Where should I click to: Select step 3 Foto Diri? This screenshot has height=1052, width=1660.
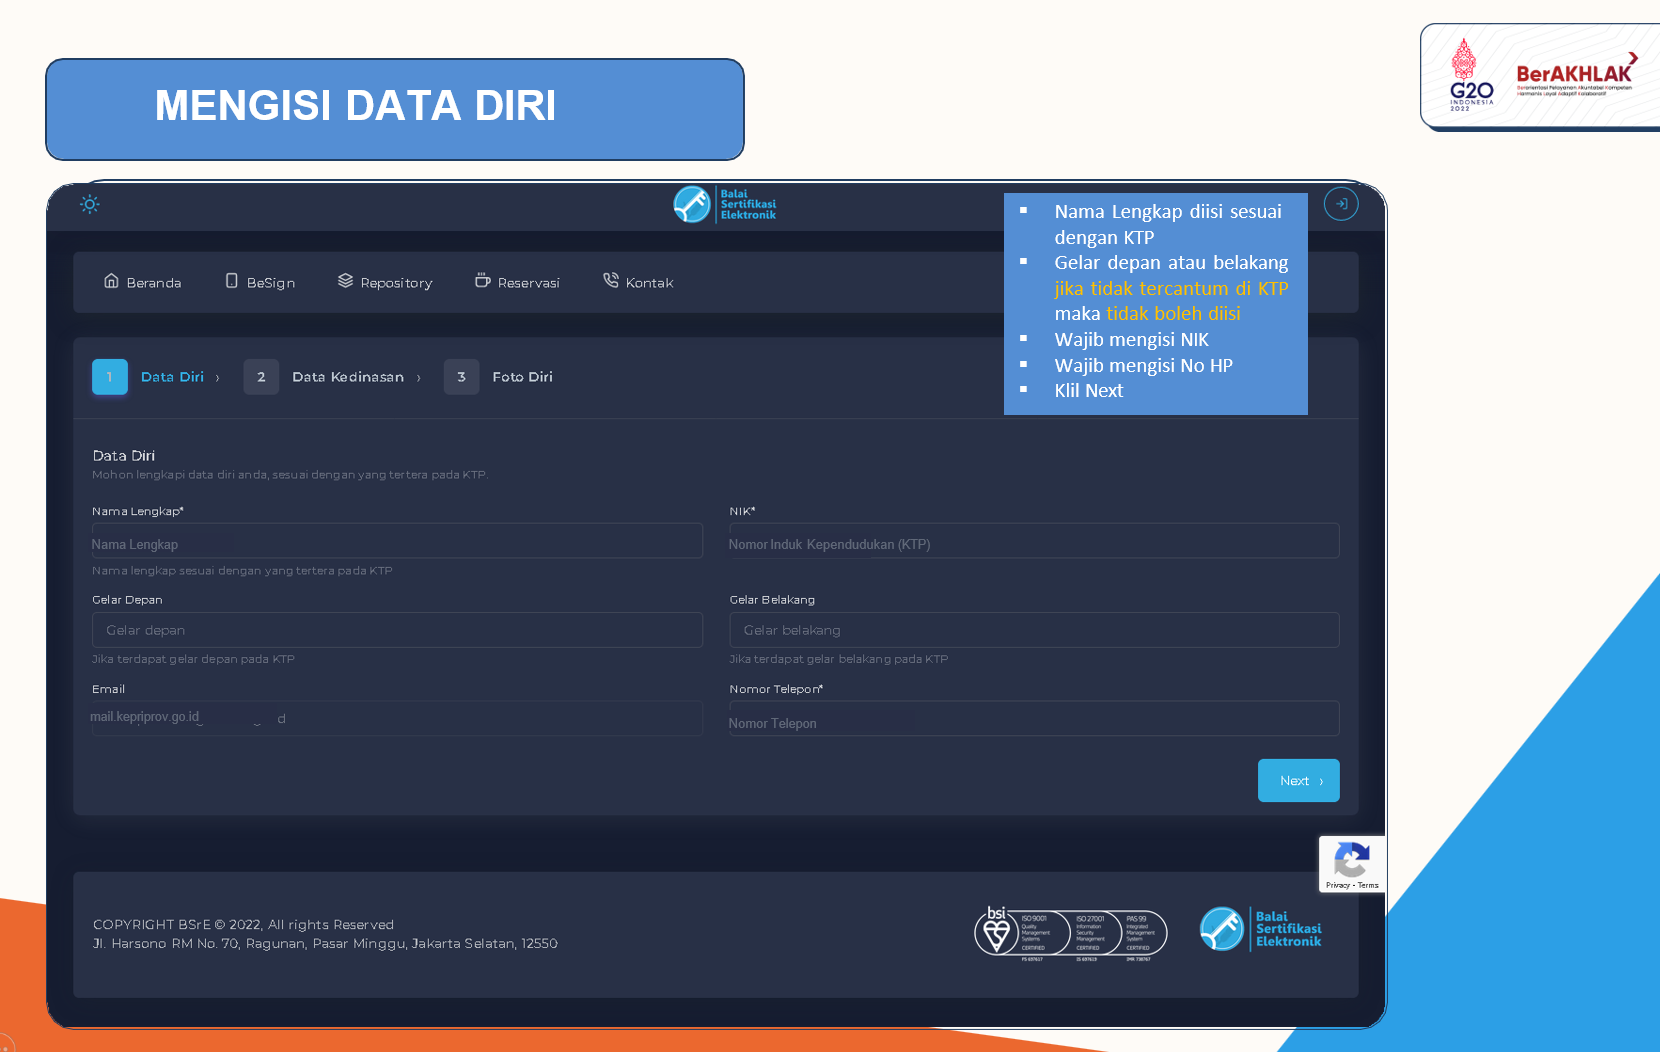click(x=461, y=377)
